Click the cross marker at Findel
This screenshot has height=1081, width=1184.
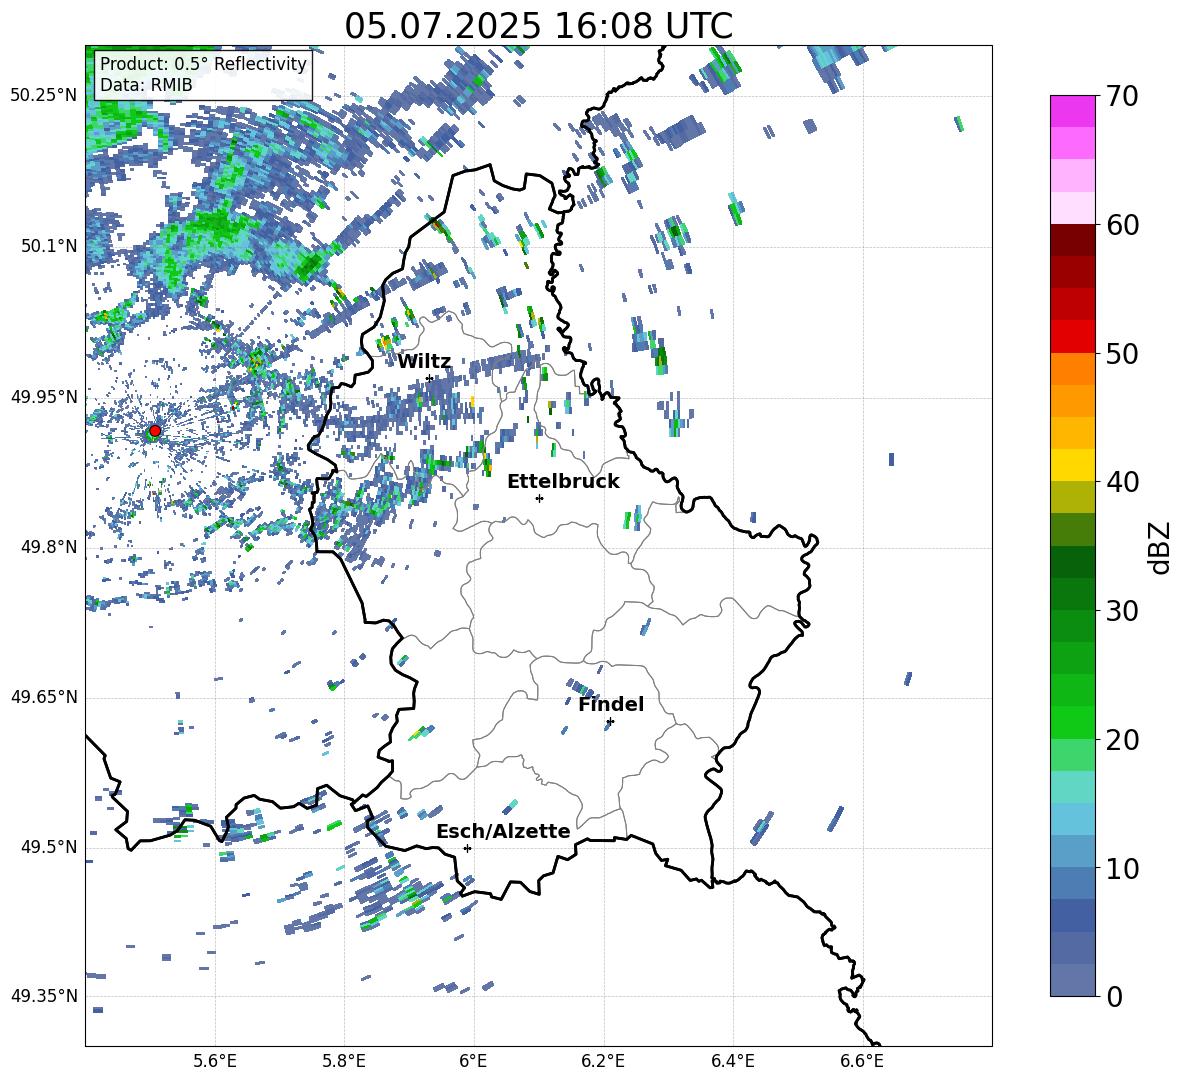click(610, 722)
